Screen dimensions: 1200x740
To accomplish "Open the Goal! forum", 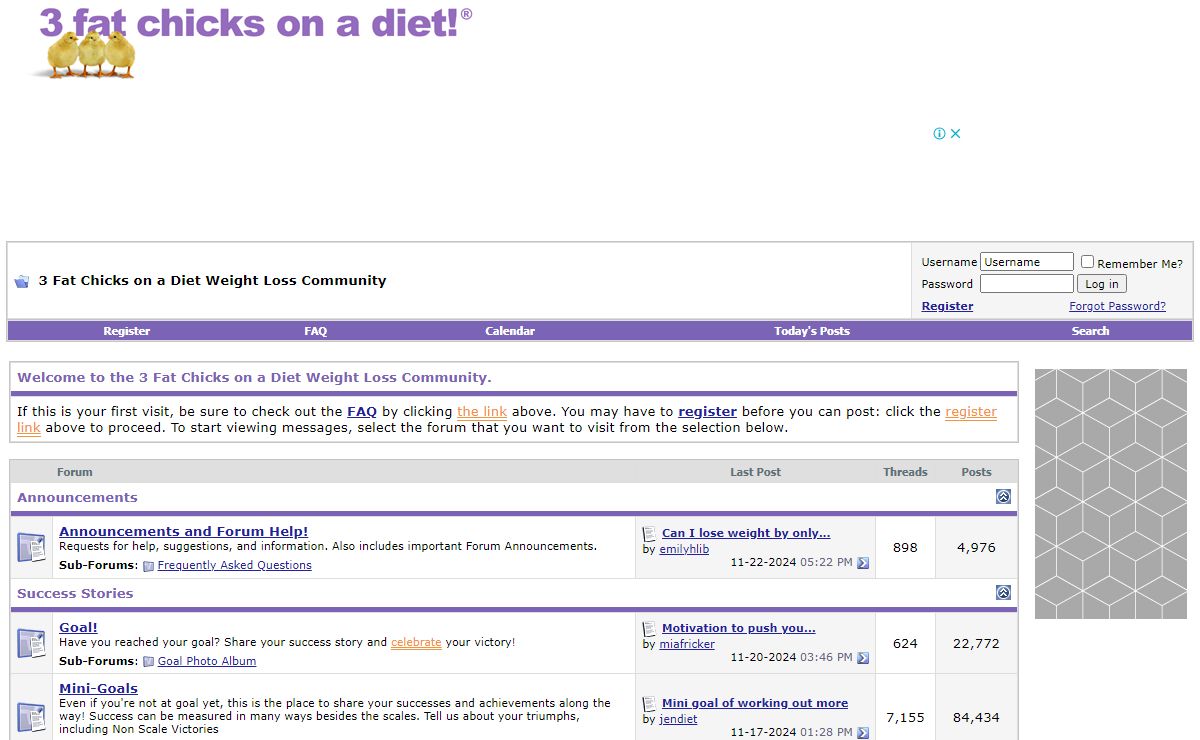I will tap(79, 628).
